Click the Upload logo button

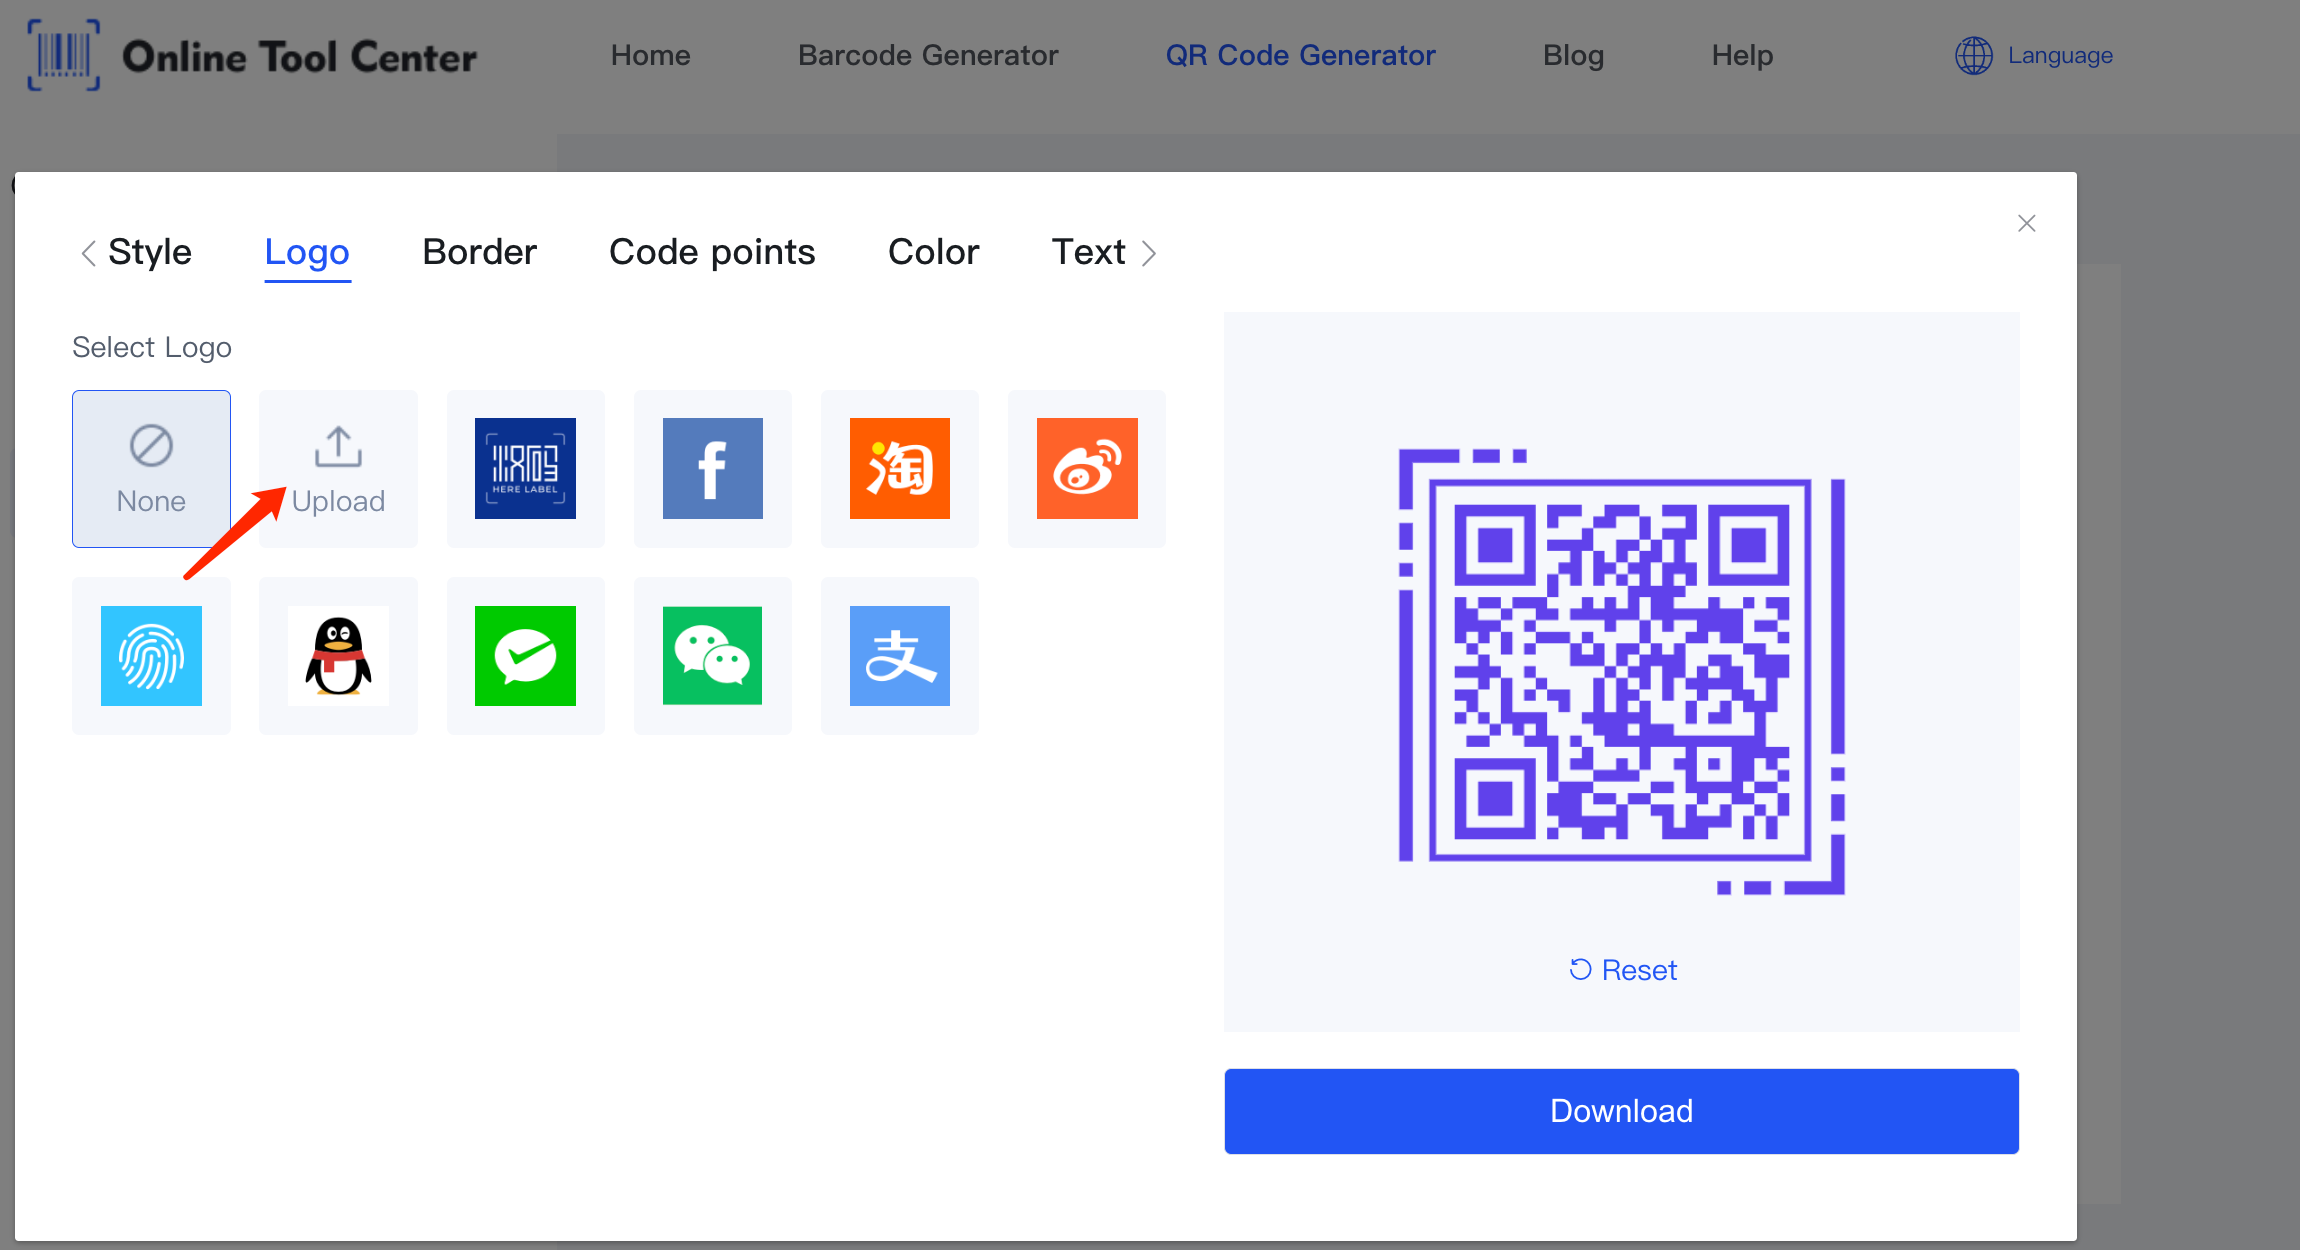click(x=338, y=466)
